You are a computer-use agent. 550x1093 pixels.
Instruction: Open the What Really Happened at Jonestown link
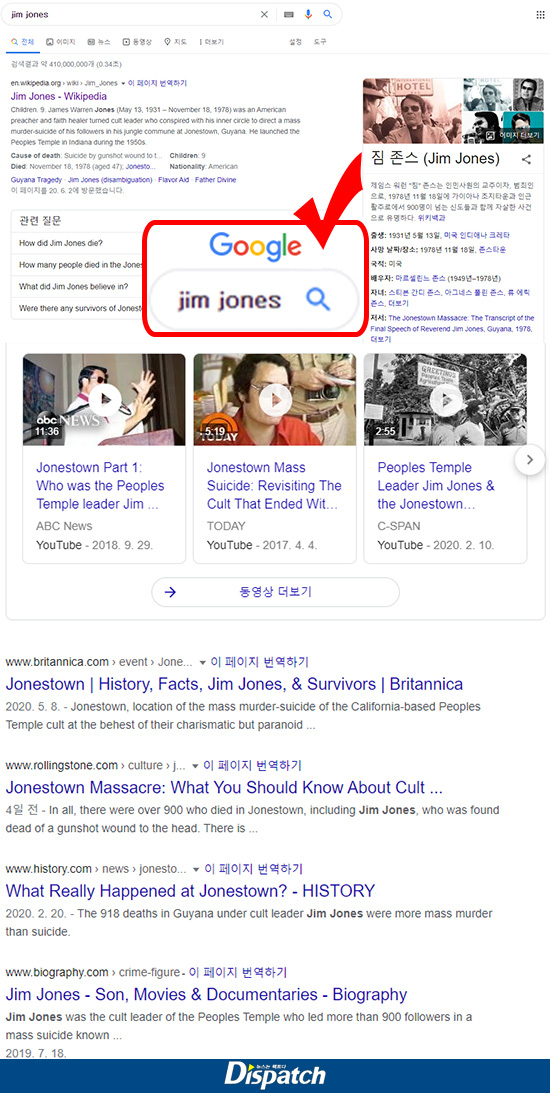tap(190, 891)
